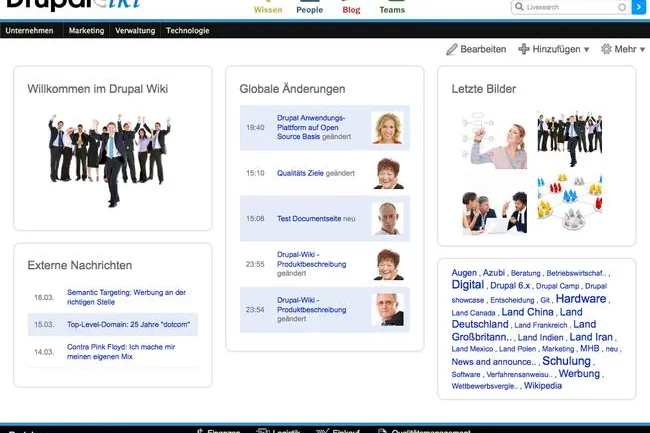Open the woman drawing flowchart thumbnail
The height and width of the screenshot is (433, 650).
(495, 140)
